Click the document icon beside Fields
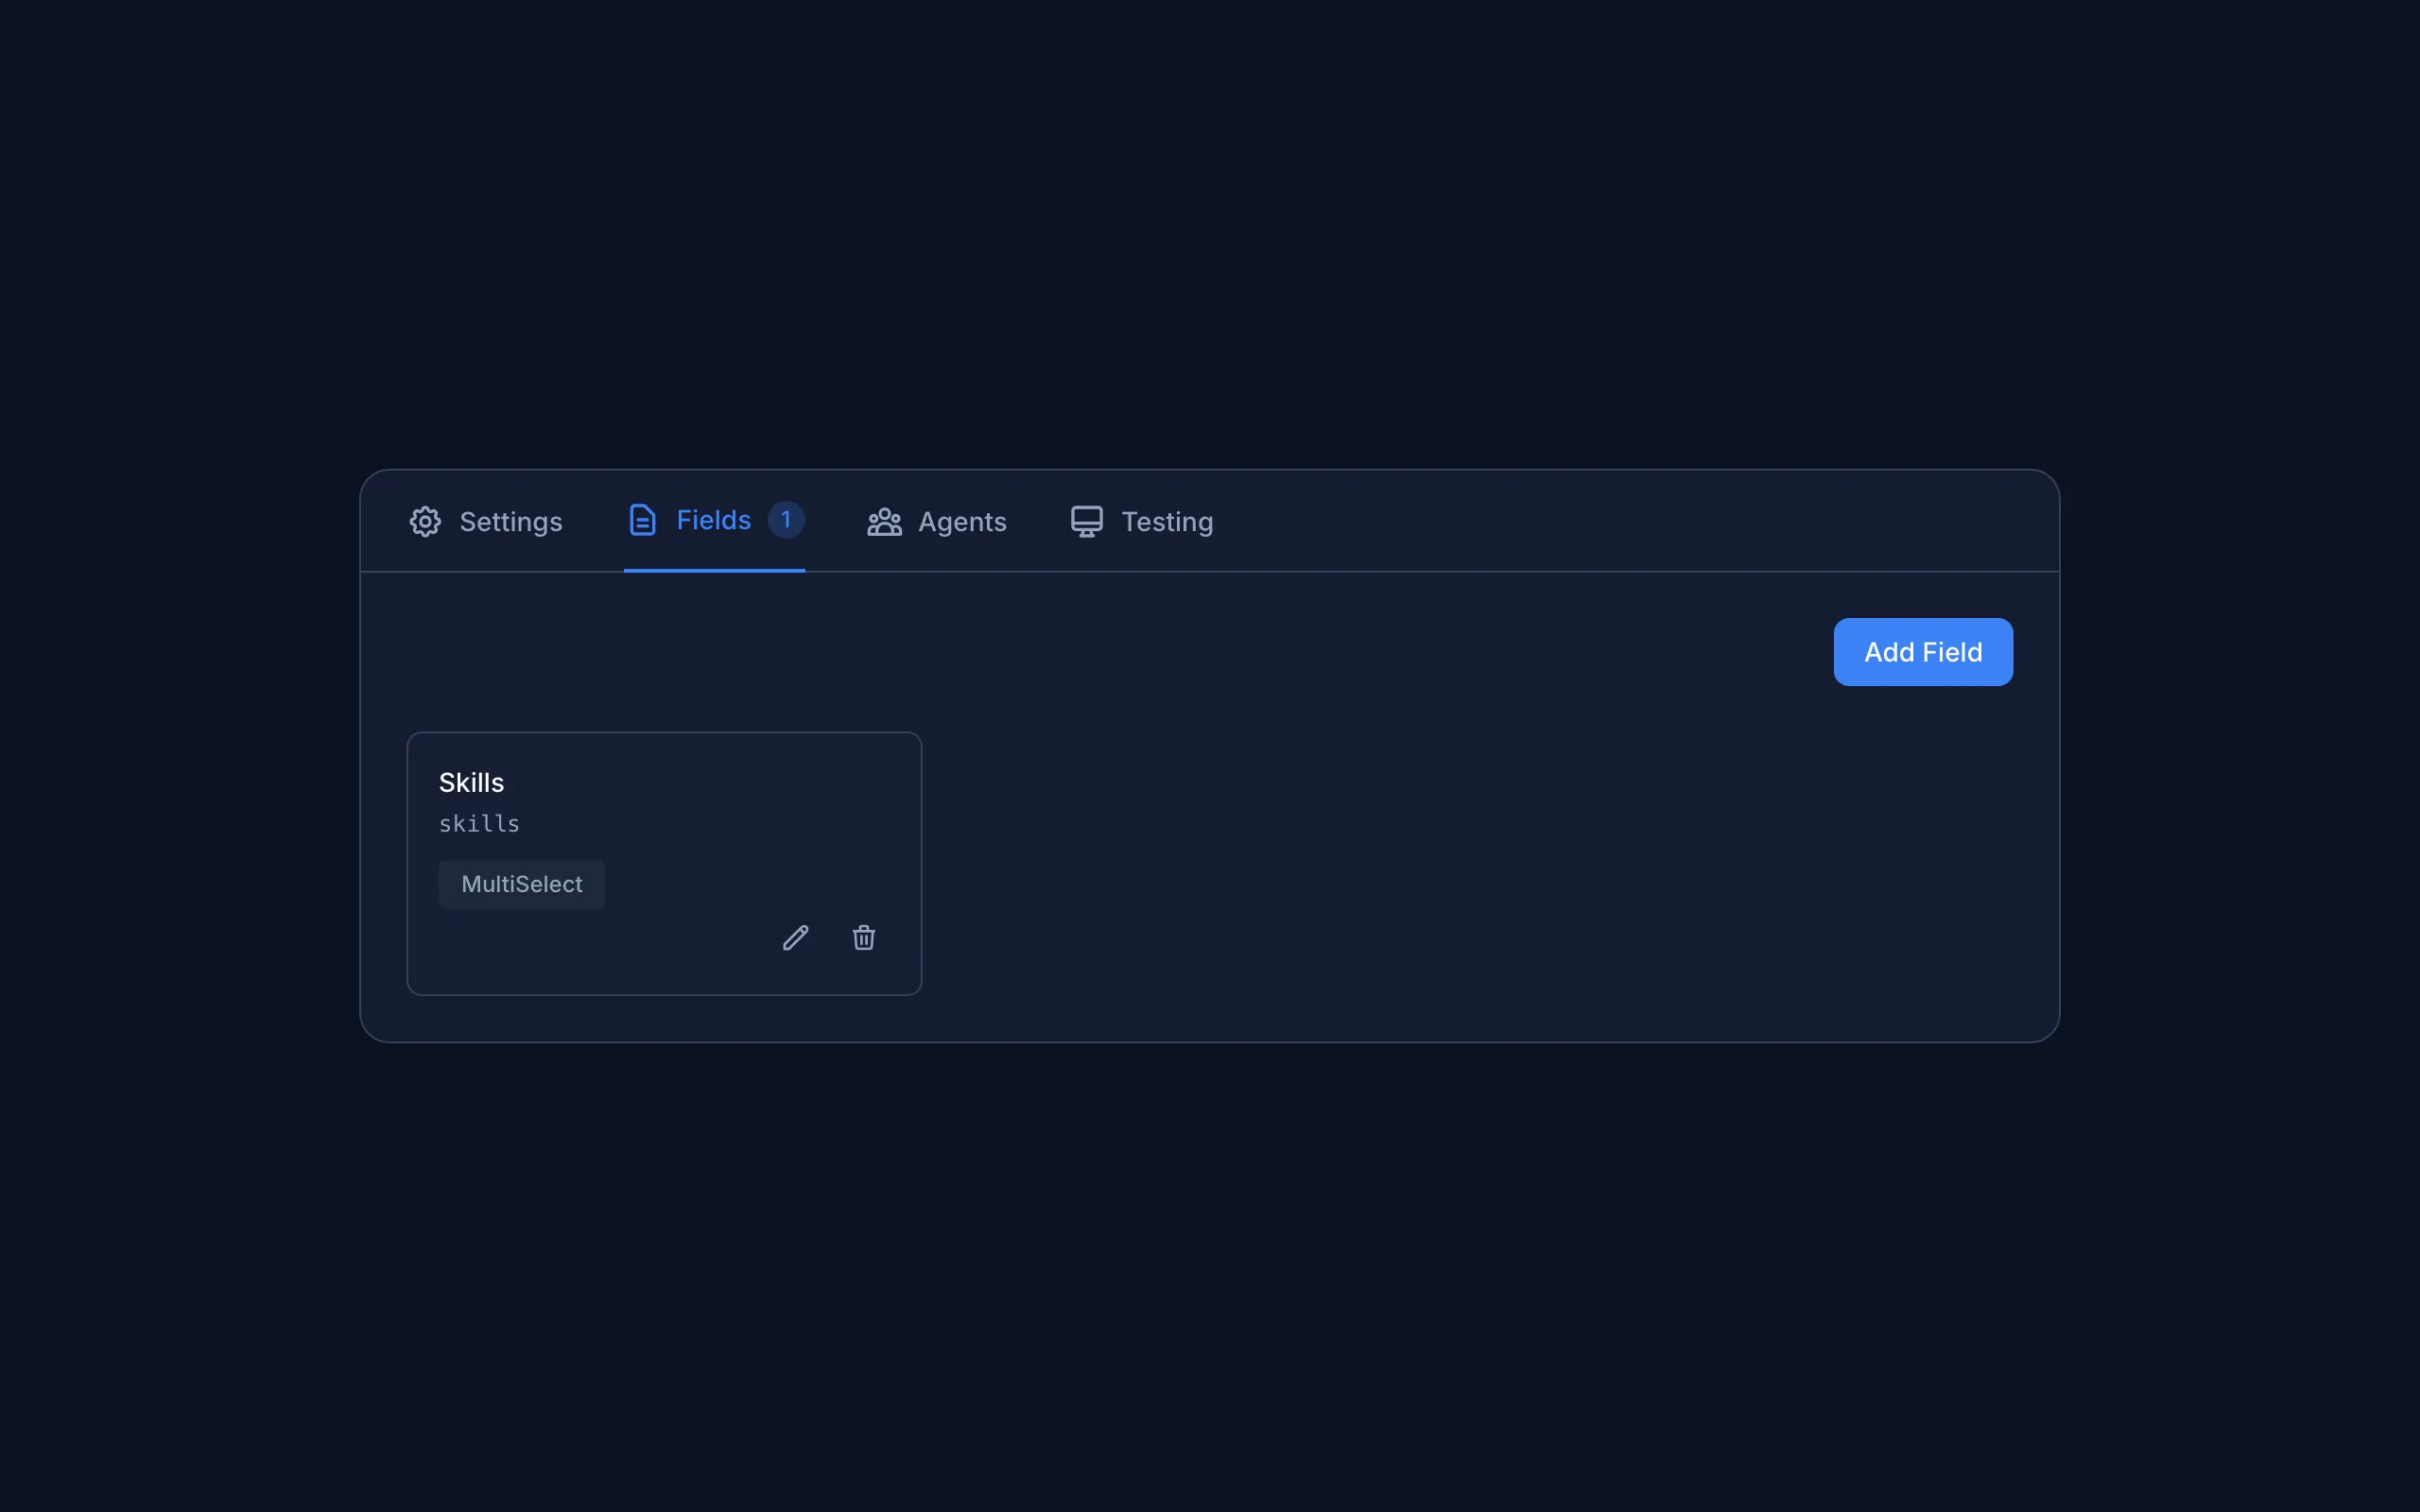This screenshot has width=2420, height=1512. [x=642, y=520]
